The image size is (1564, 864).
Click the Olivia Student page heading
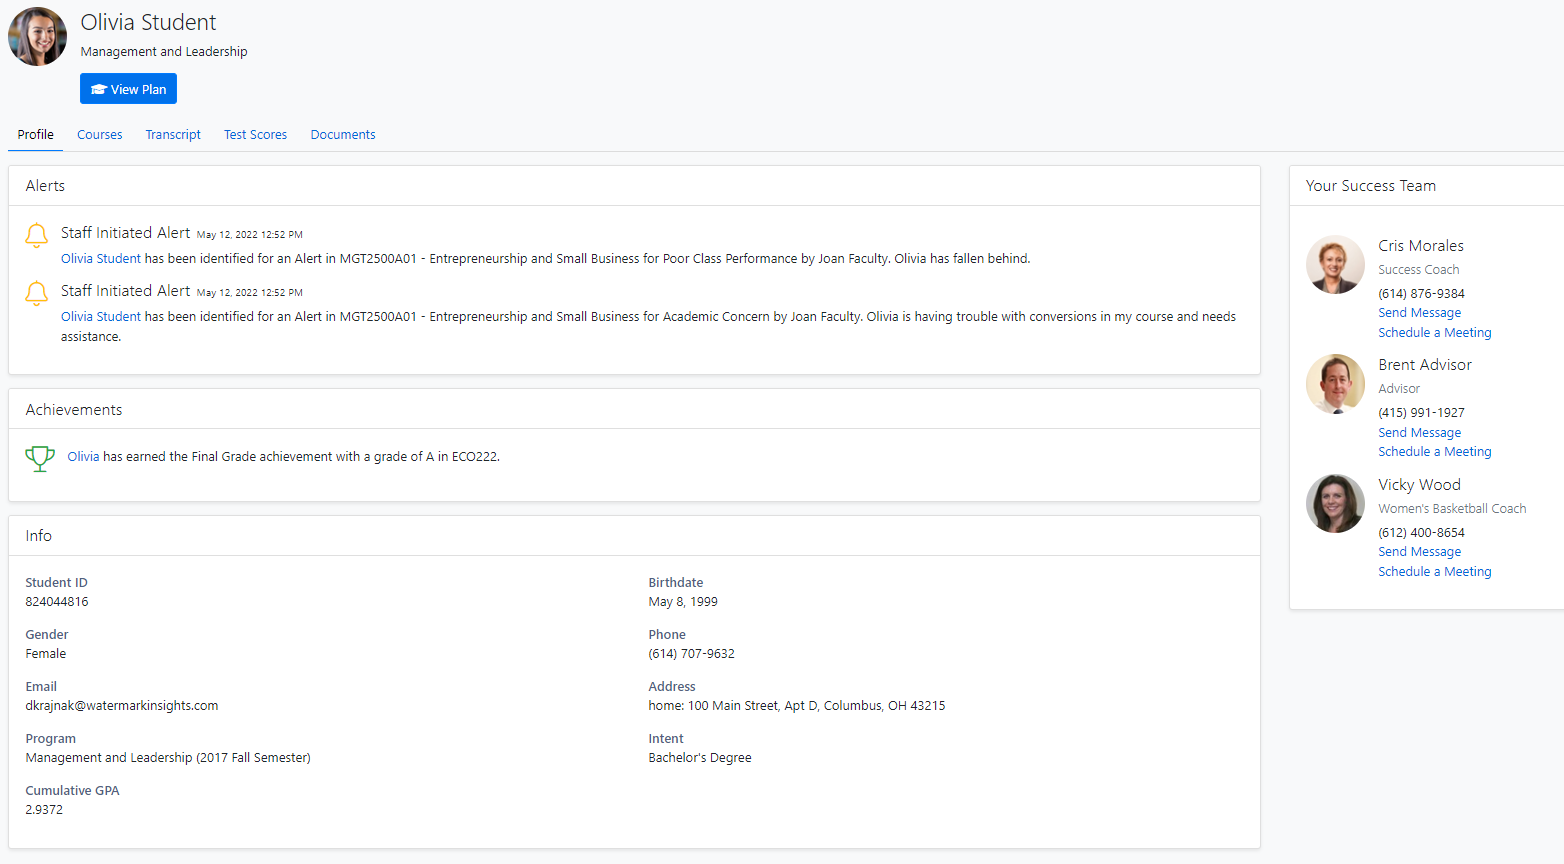(148, 22)
